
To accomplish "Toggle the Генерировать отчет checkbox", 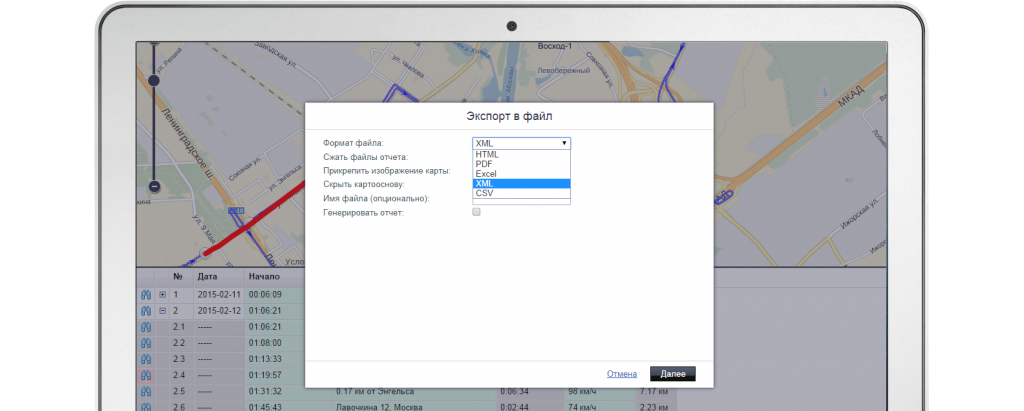I will 477,212.
